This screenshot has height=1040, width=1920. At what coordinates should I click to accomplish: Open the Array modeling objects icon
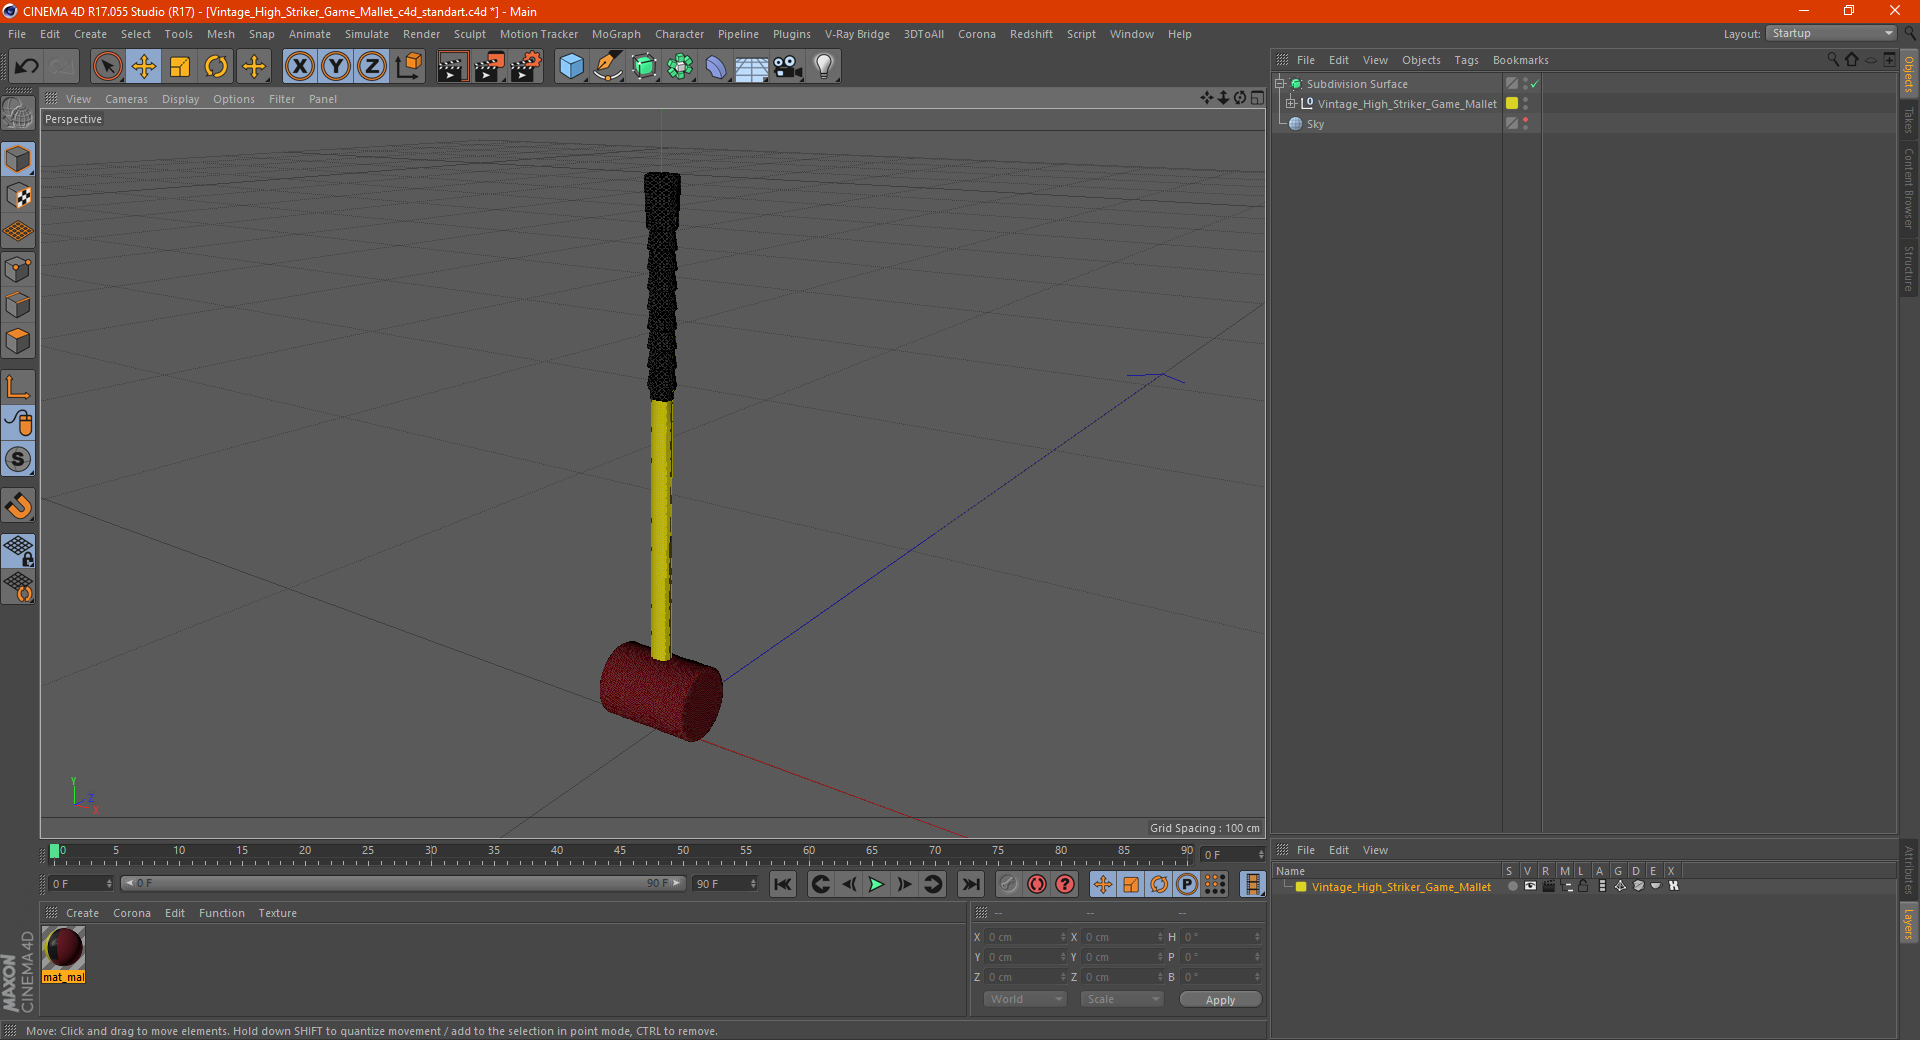click(x=680, y=67)
